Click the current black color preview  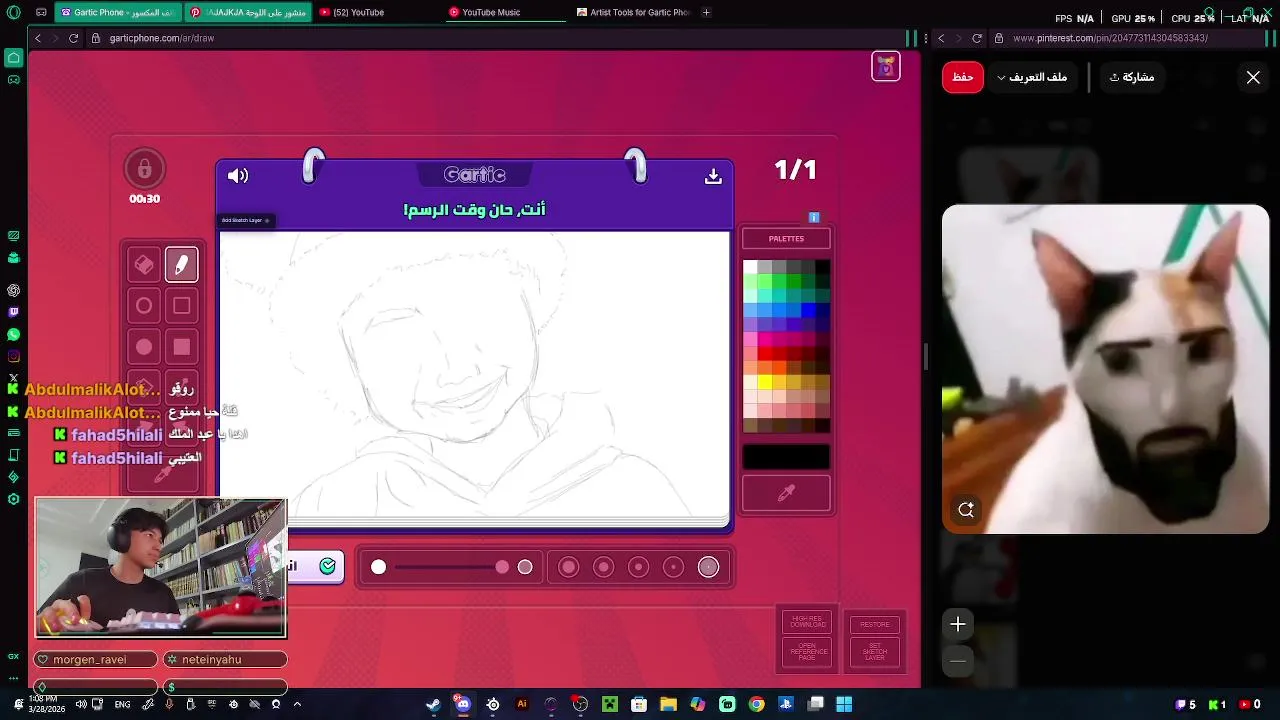(786, 457)
